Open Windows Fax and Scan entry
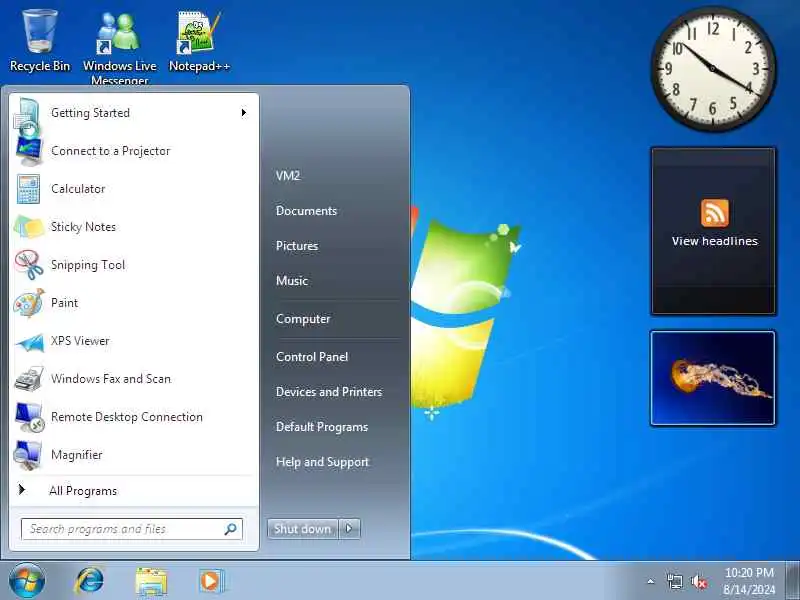The image size is (800, 600). pyautogui.click(x=134, y=379)
